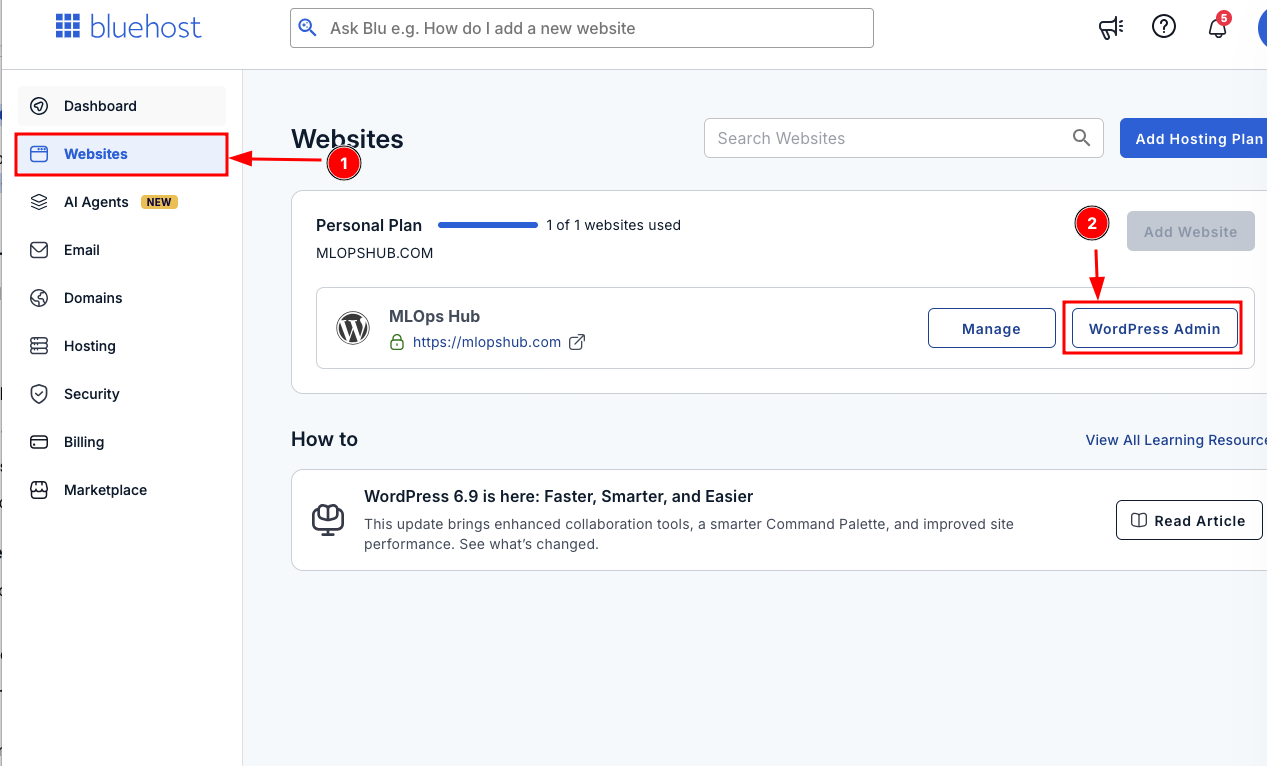
Task: Click the Billing credit card icon
Action: 39,442
